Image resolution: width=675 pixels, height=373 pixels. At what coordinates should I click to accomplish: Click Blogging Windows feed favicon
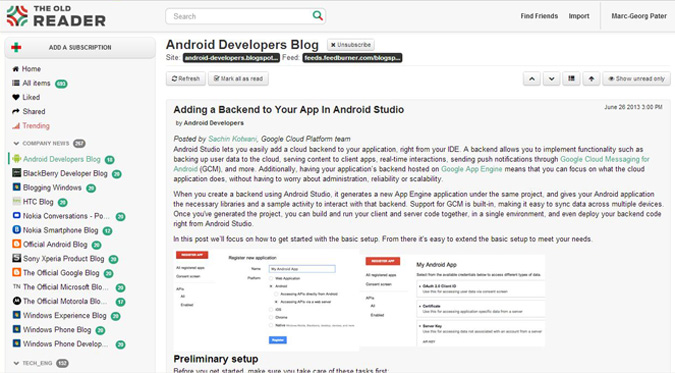16,187
